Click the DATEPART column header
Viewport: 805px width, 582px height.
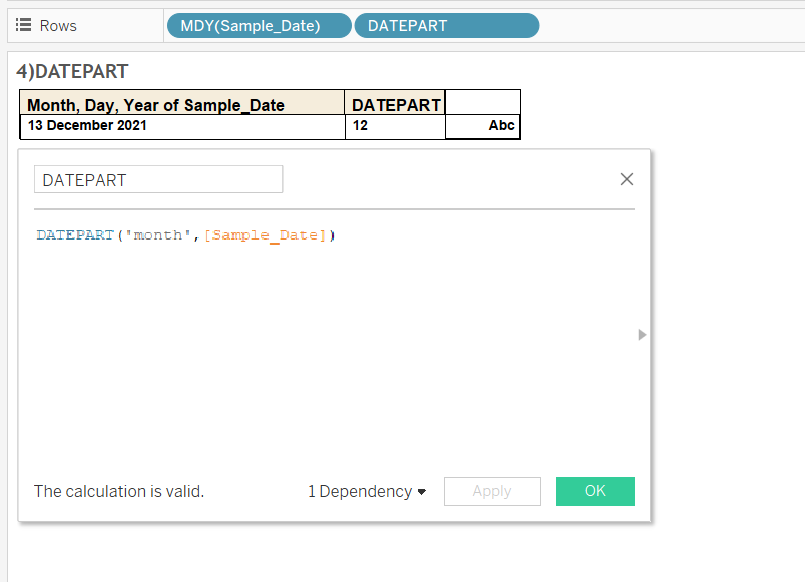coord(395,104)
